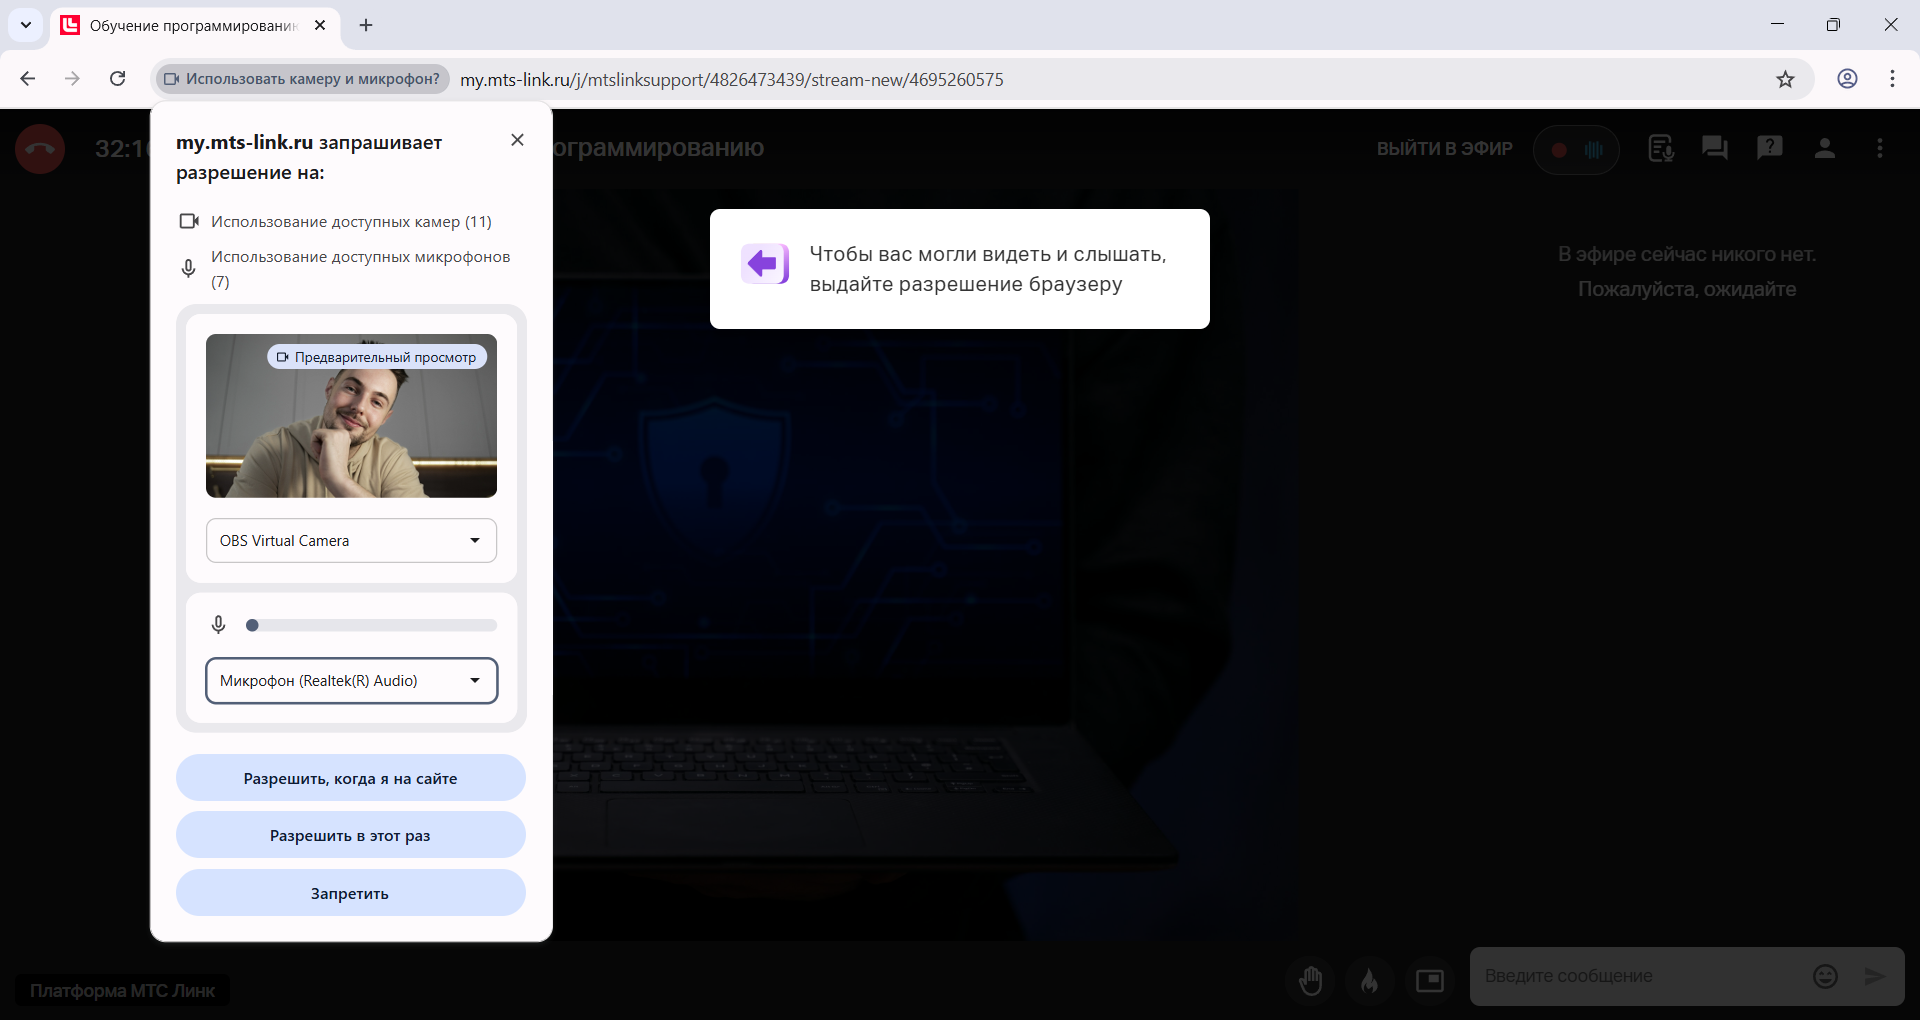Click the purple arrow icon in the hint card
Viewport: 1920px width, 1020px height.
click(x=765, y=264)
